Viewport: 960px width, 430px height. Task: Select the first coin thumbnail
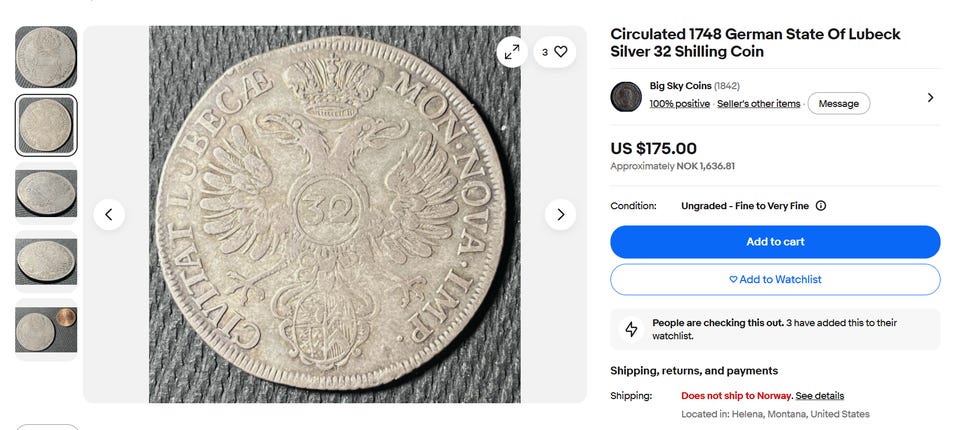click(46, 57)
